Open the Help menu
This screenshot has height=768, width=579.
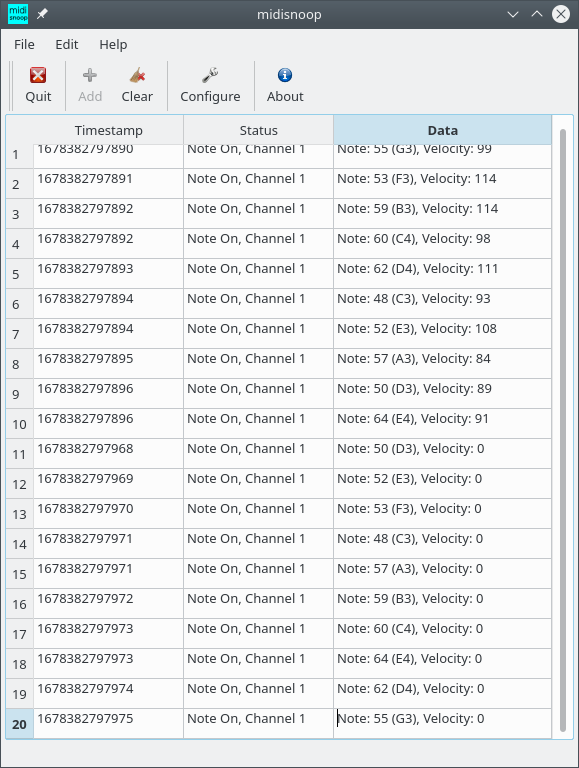(x=113, y=45)
